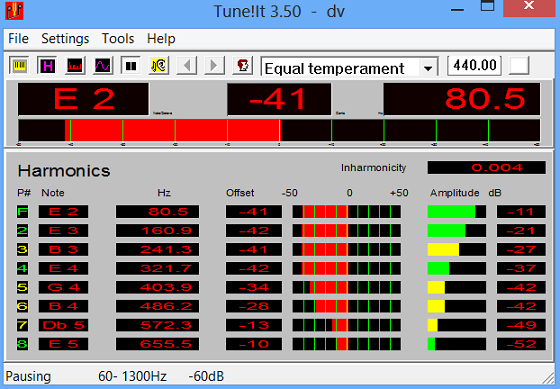Select partial number 4 indicator
The image size is (560, 389).
(22, 268)
